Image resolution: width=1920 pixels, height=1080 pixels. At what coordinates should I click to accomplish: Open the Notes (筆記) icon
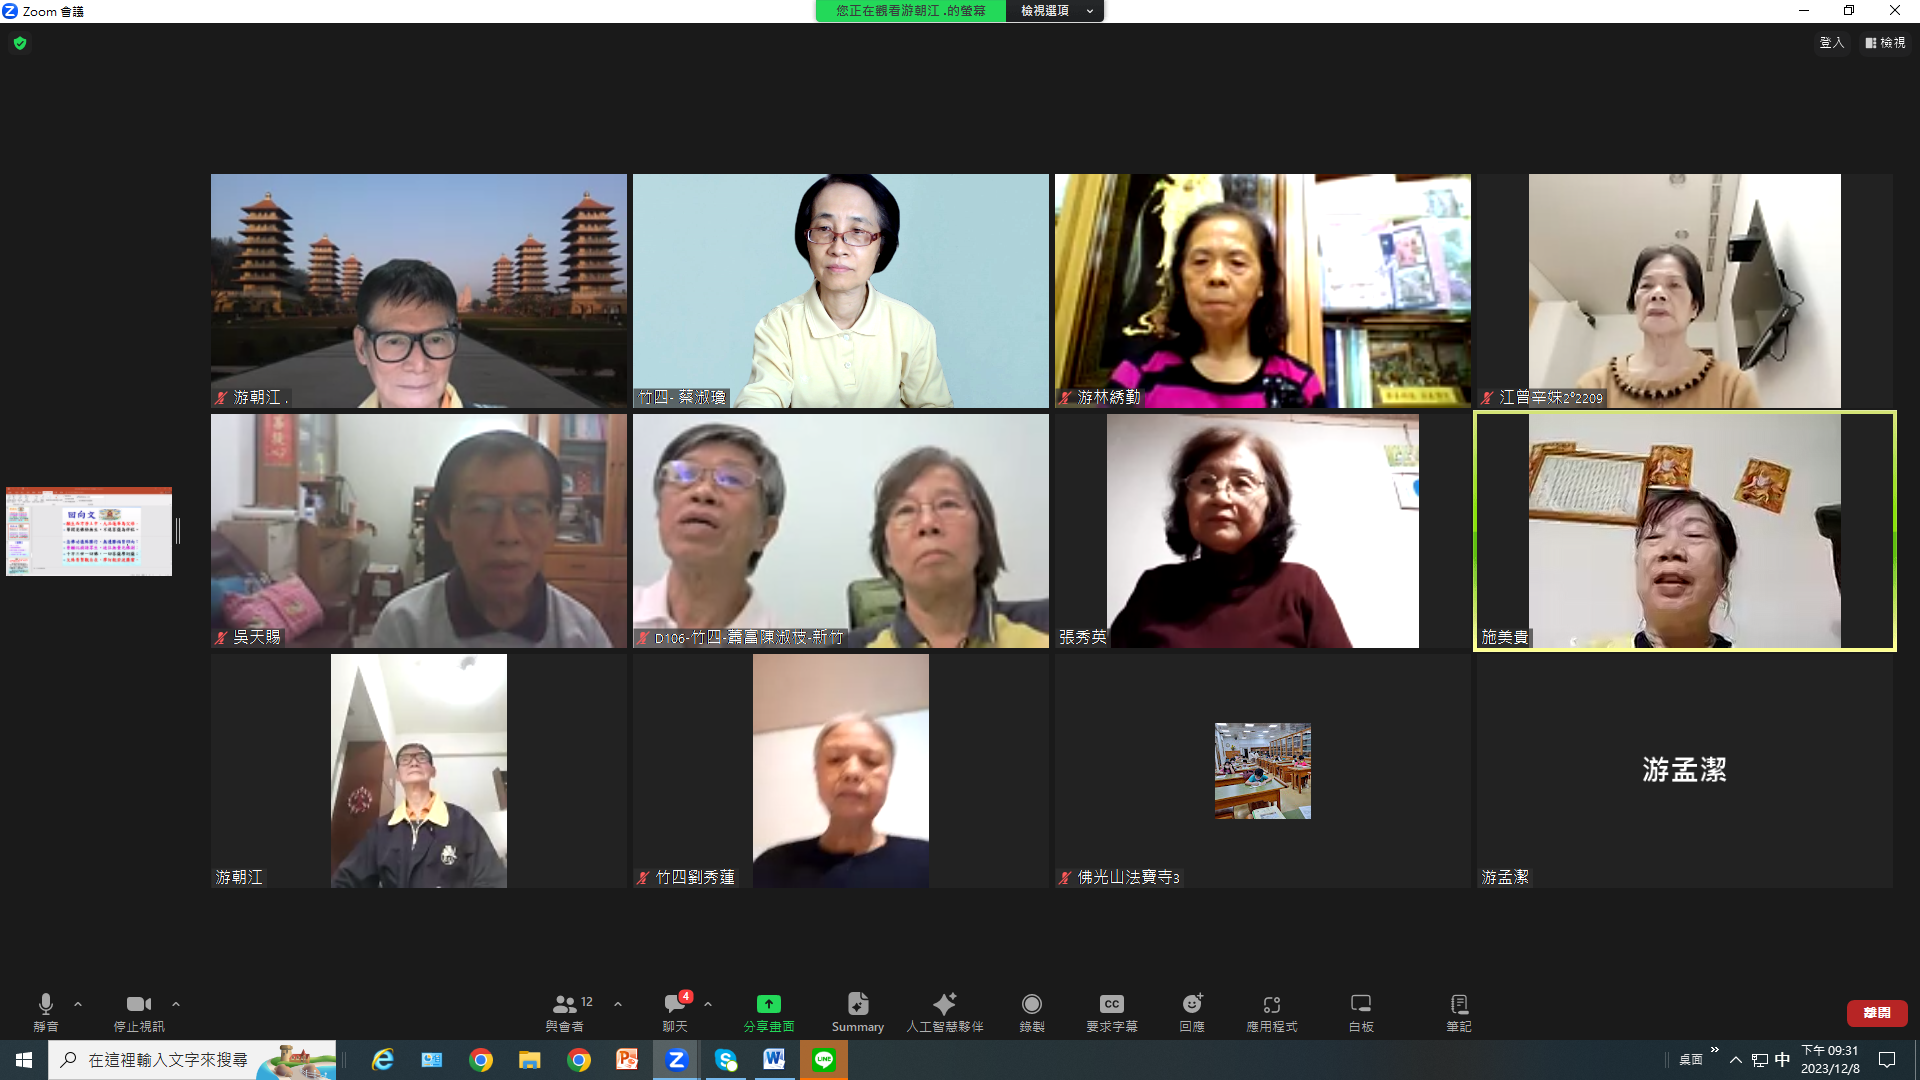pos(1458,1005)
